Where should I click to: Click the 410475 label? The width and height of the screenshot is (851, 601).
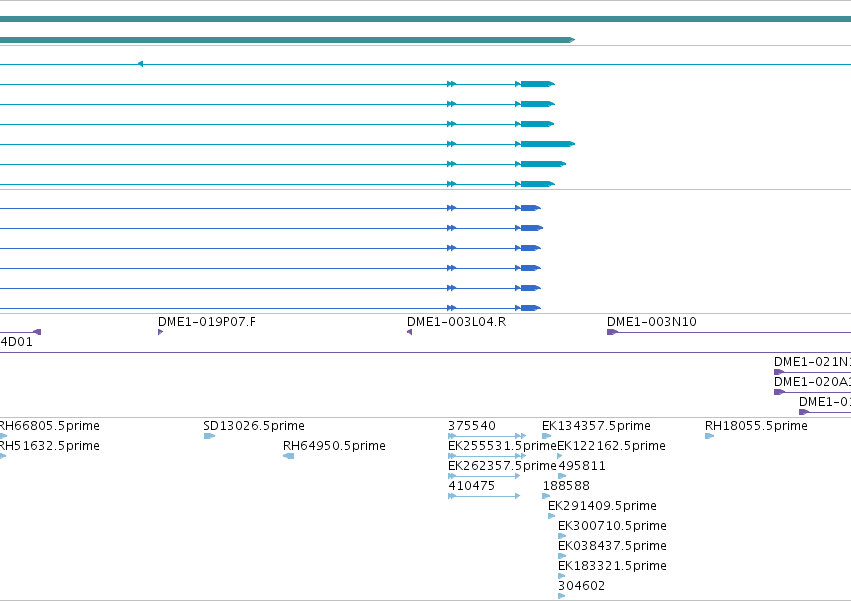(472, 486)
